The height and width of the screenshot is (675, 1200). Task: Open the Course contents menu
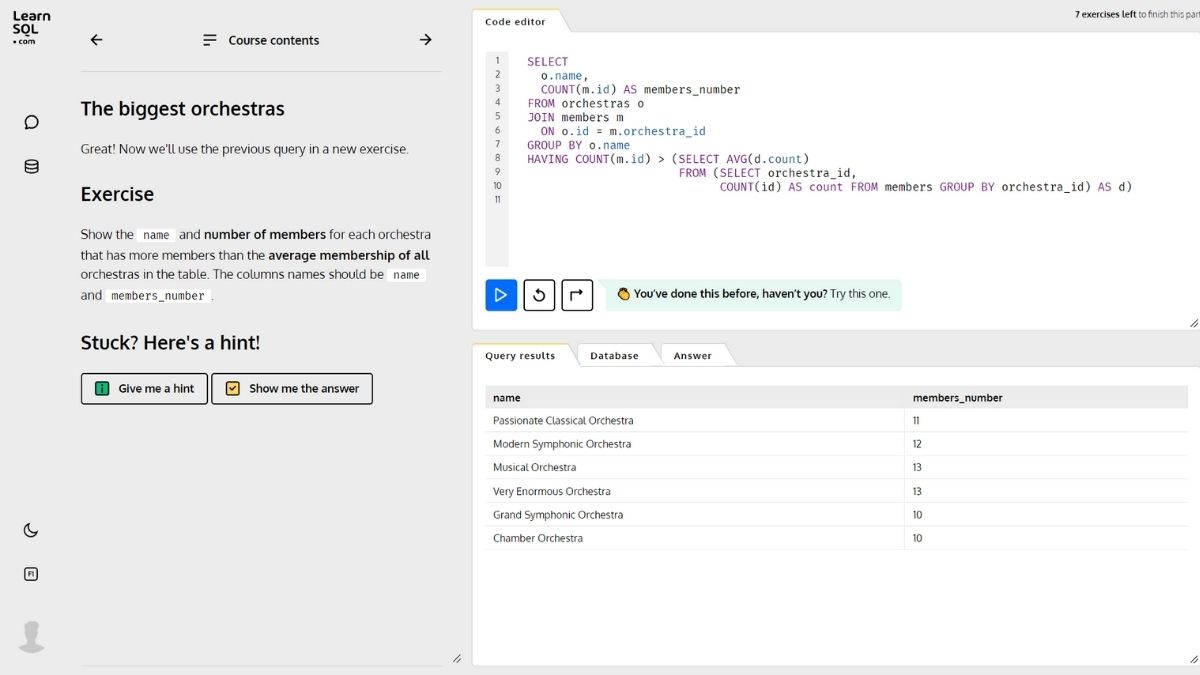[x=261, y=40]
